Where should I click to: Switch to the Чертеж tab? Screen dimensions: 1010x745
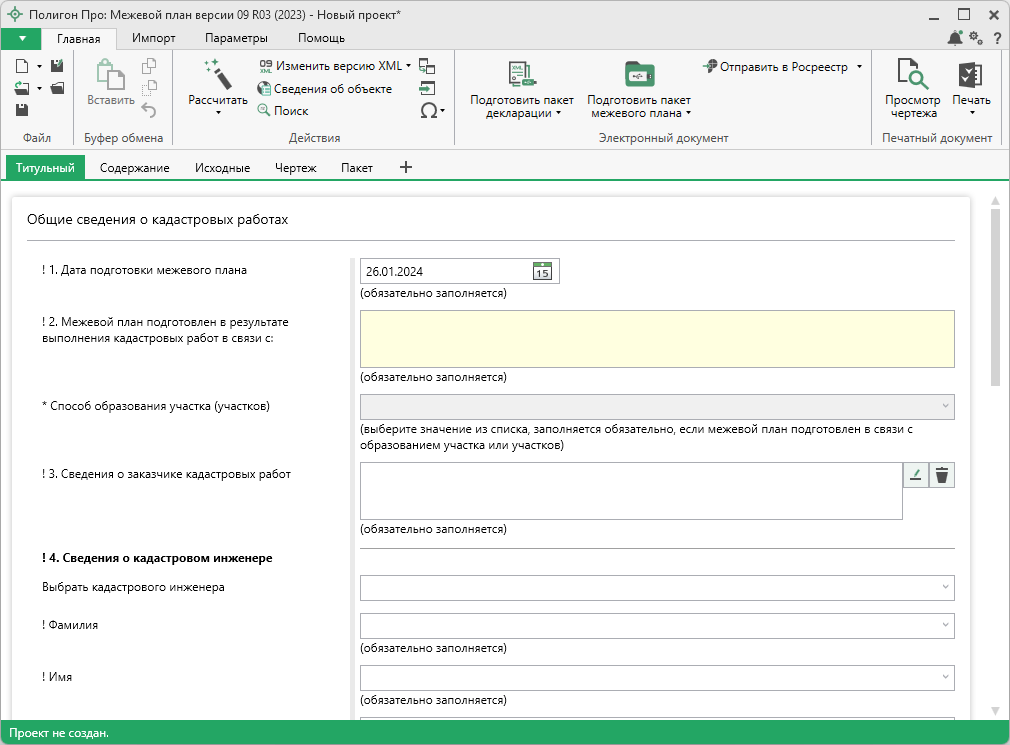click(295, 168)
